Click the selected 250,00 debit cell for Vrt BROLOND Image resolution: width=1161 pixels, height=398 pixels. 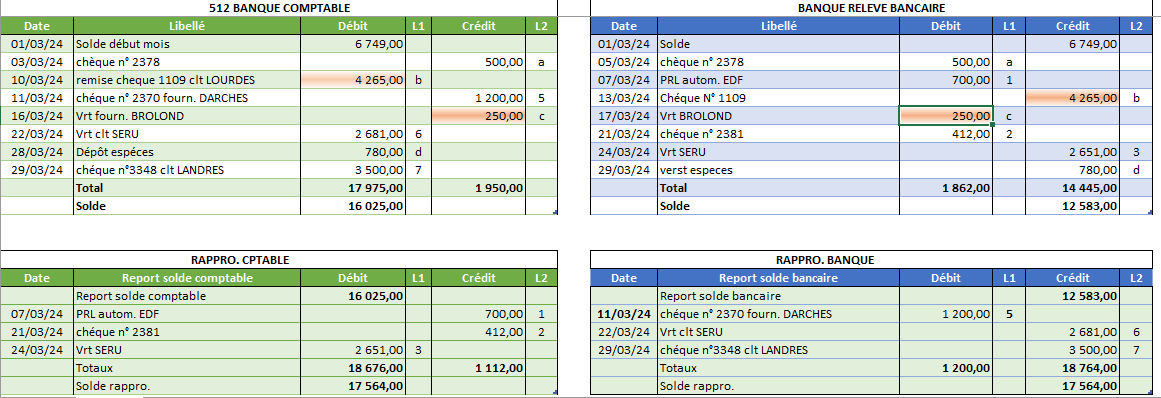pos(946,116)
